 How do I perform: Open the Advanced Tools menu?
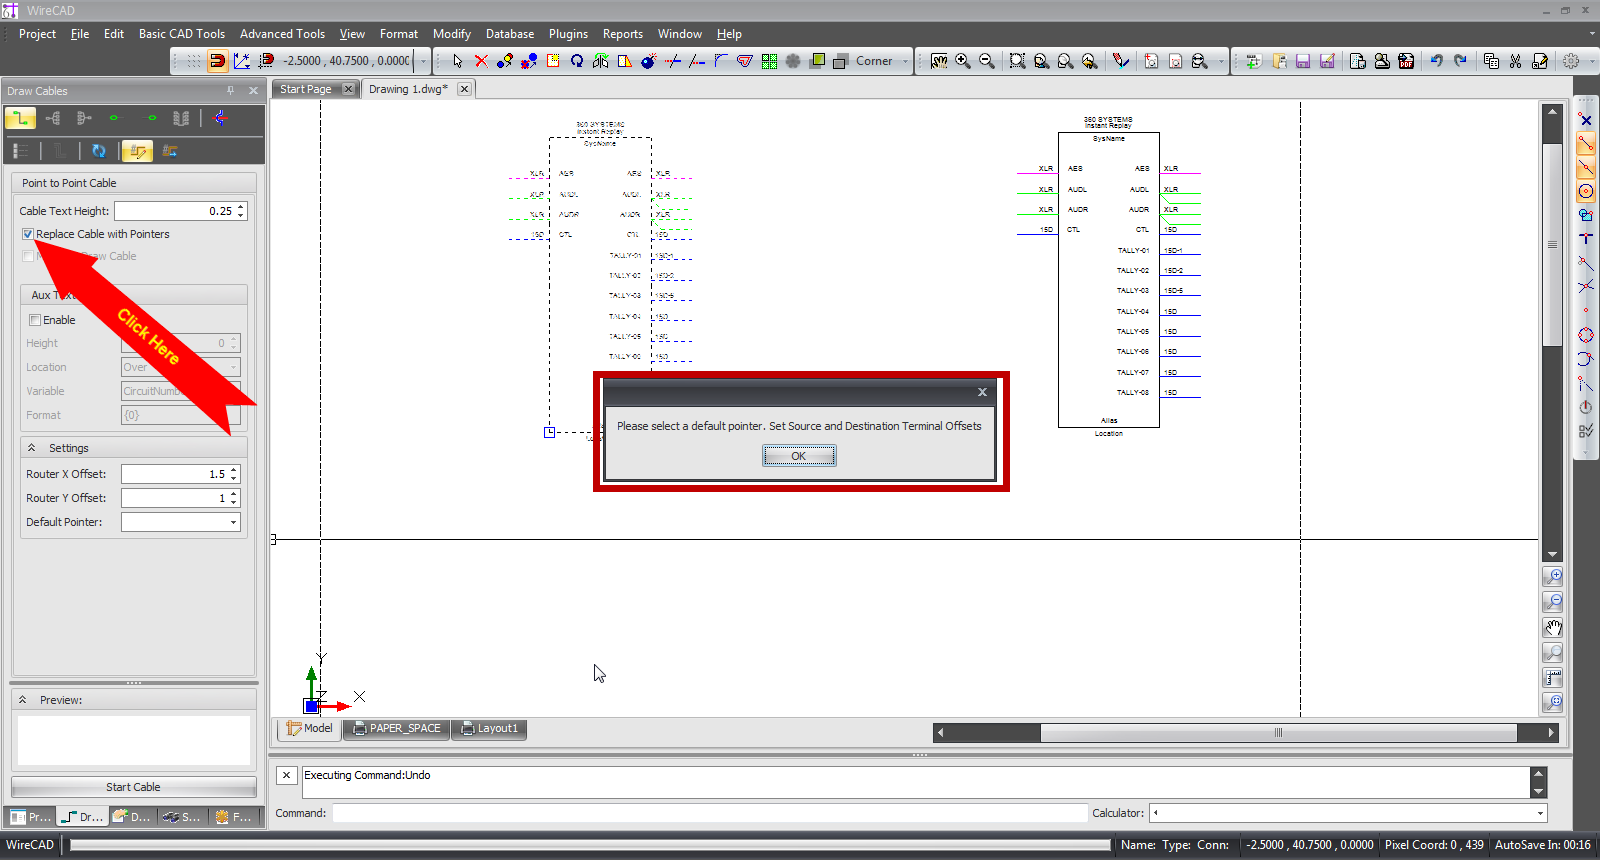click(x=282, y=34)
